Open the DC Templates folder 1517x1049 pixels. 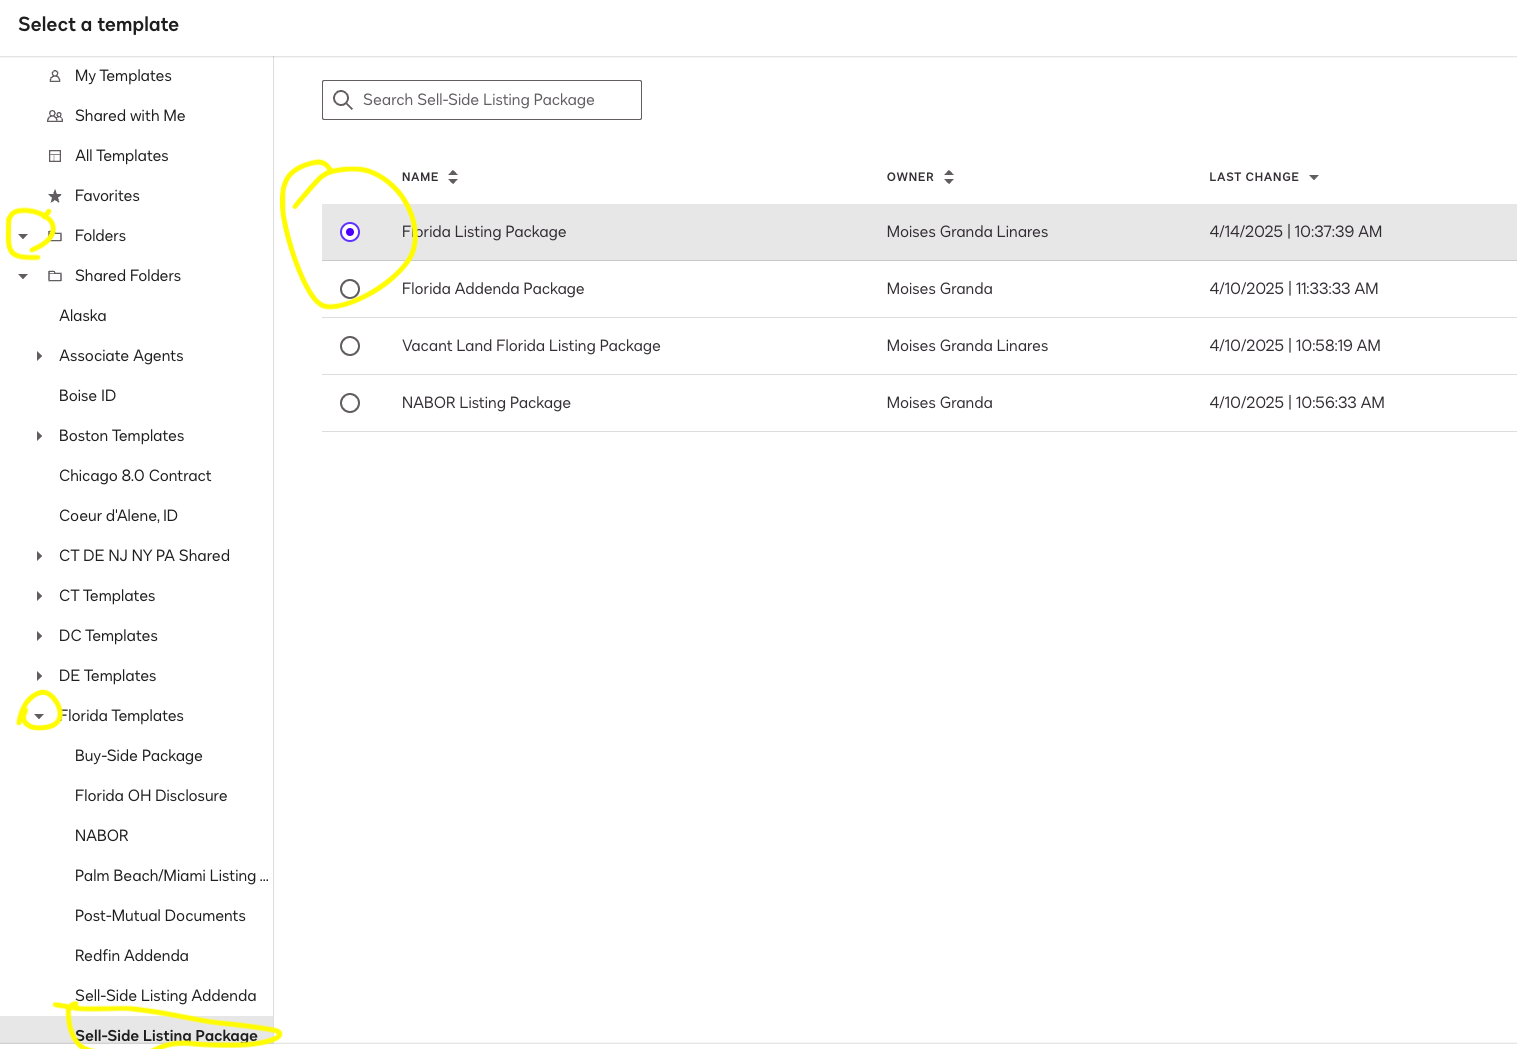click(x=108, y=636)
